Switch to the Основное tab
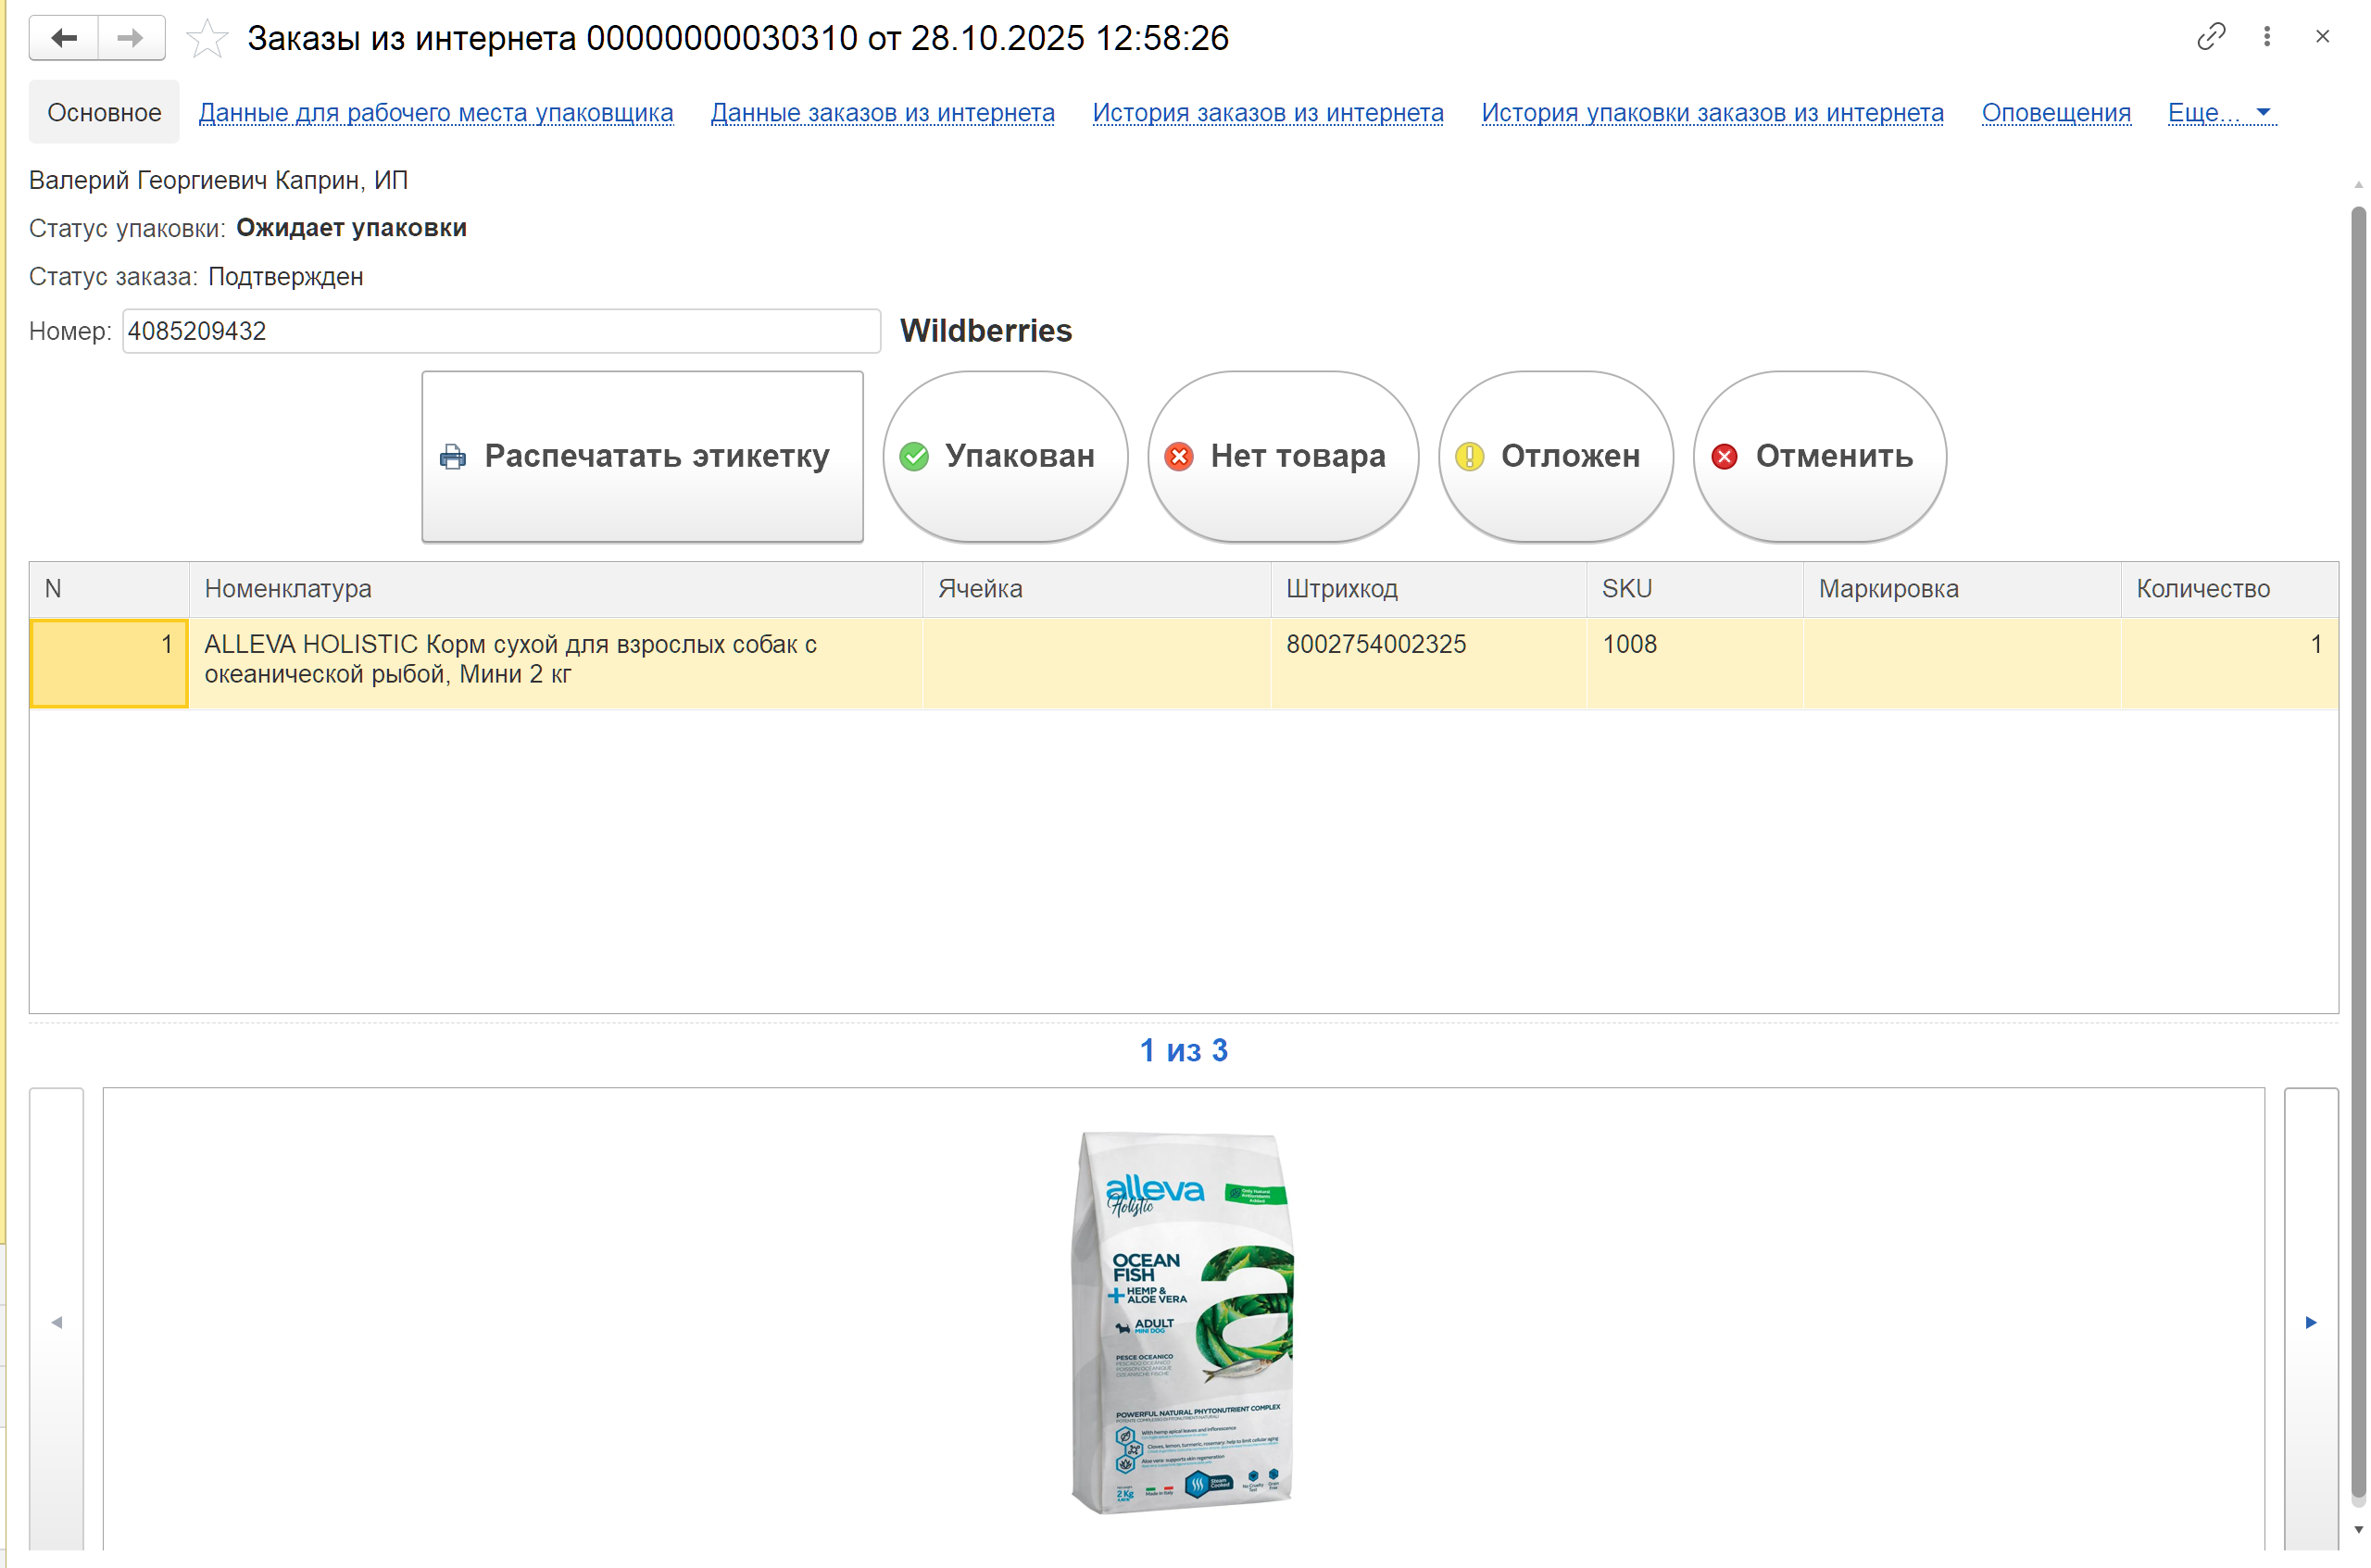This screenshot has height=1568, width=2371. 104,112
